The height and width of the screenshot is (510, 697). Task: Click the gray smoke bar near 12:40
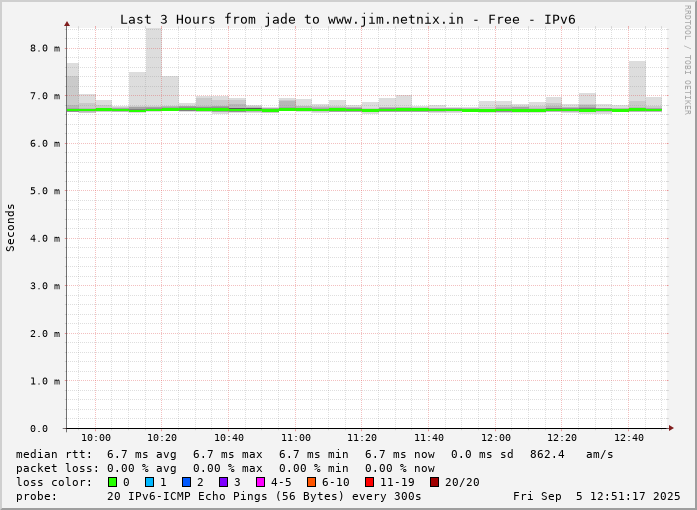pyautogui.click(x=637, y=84)
